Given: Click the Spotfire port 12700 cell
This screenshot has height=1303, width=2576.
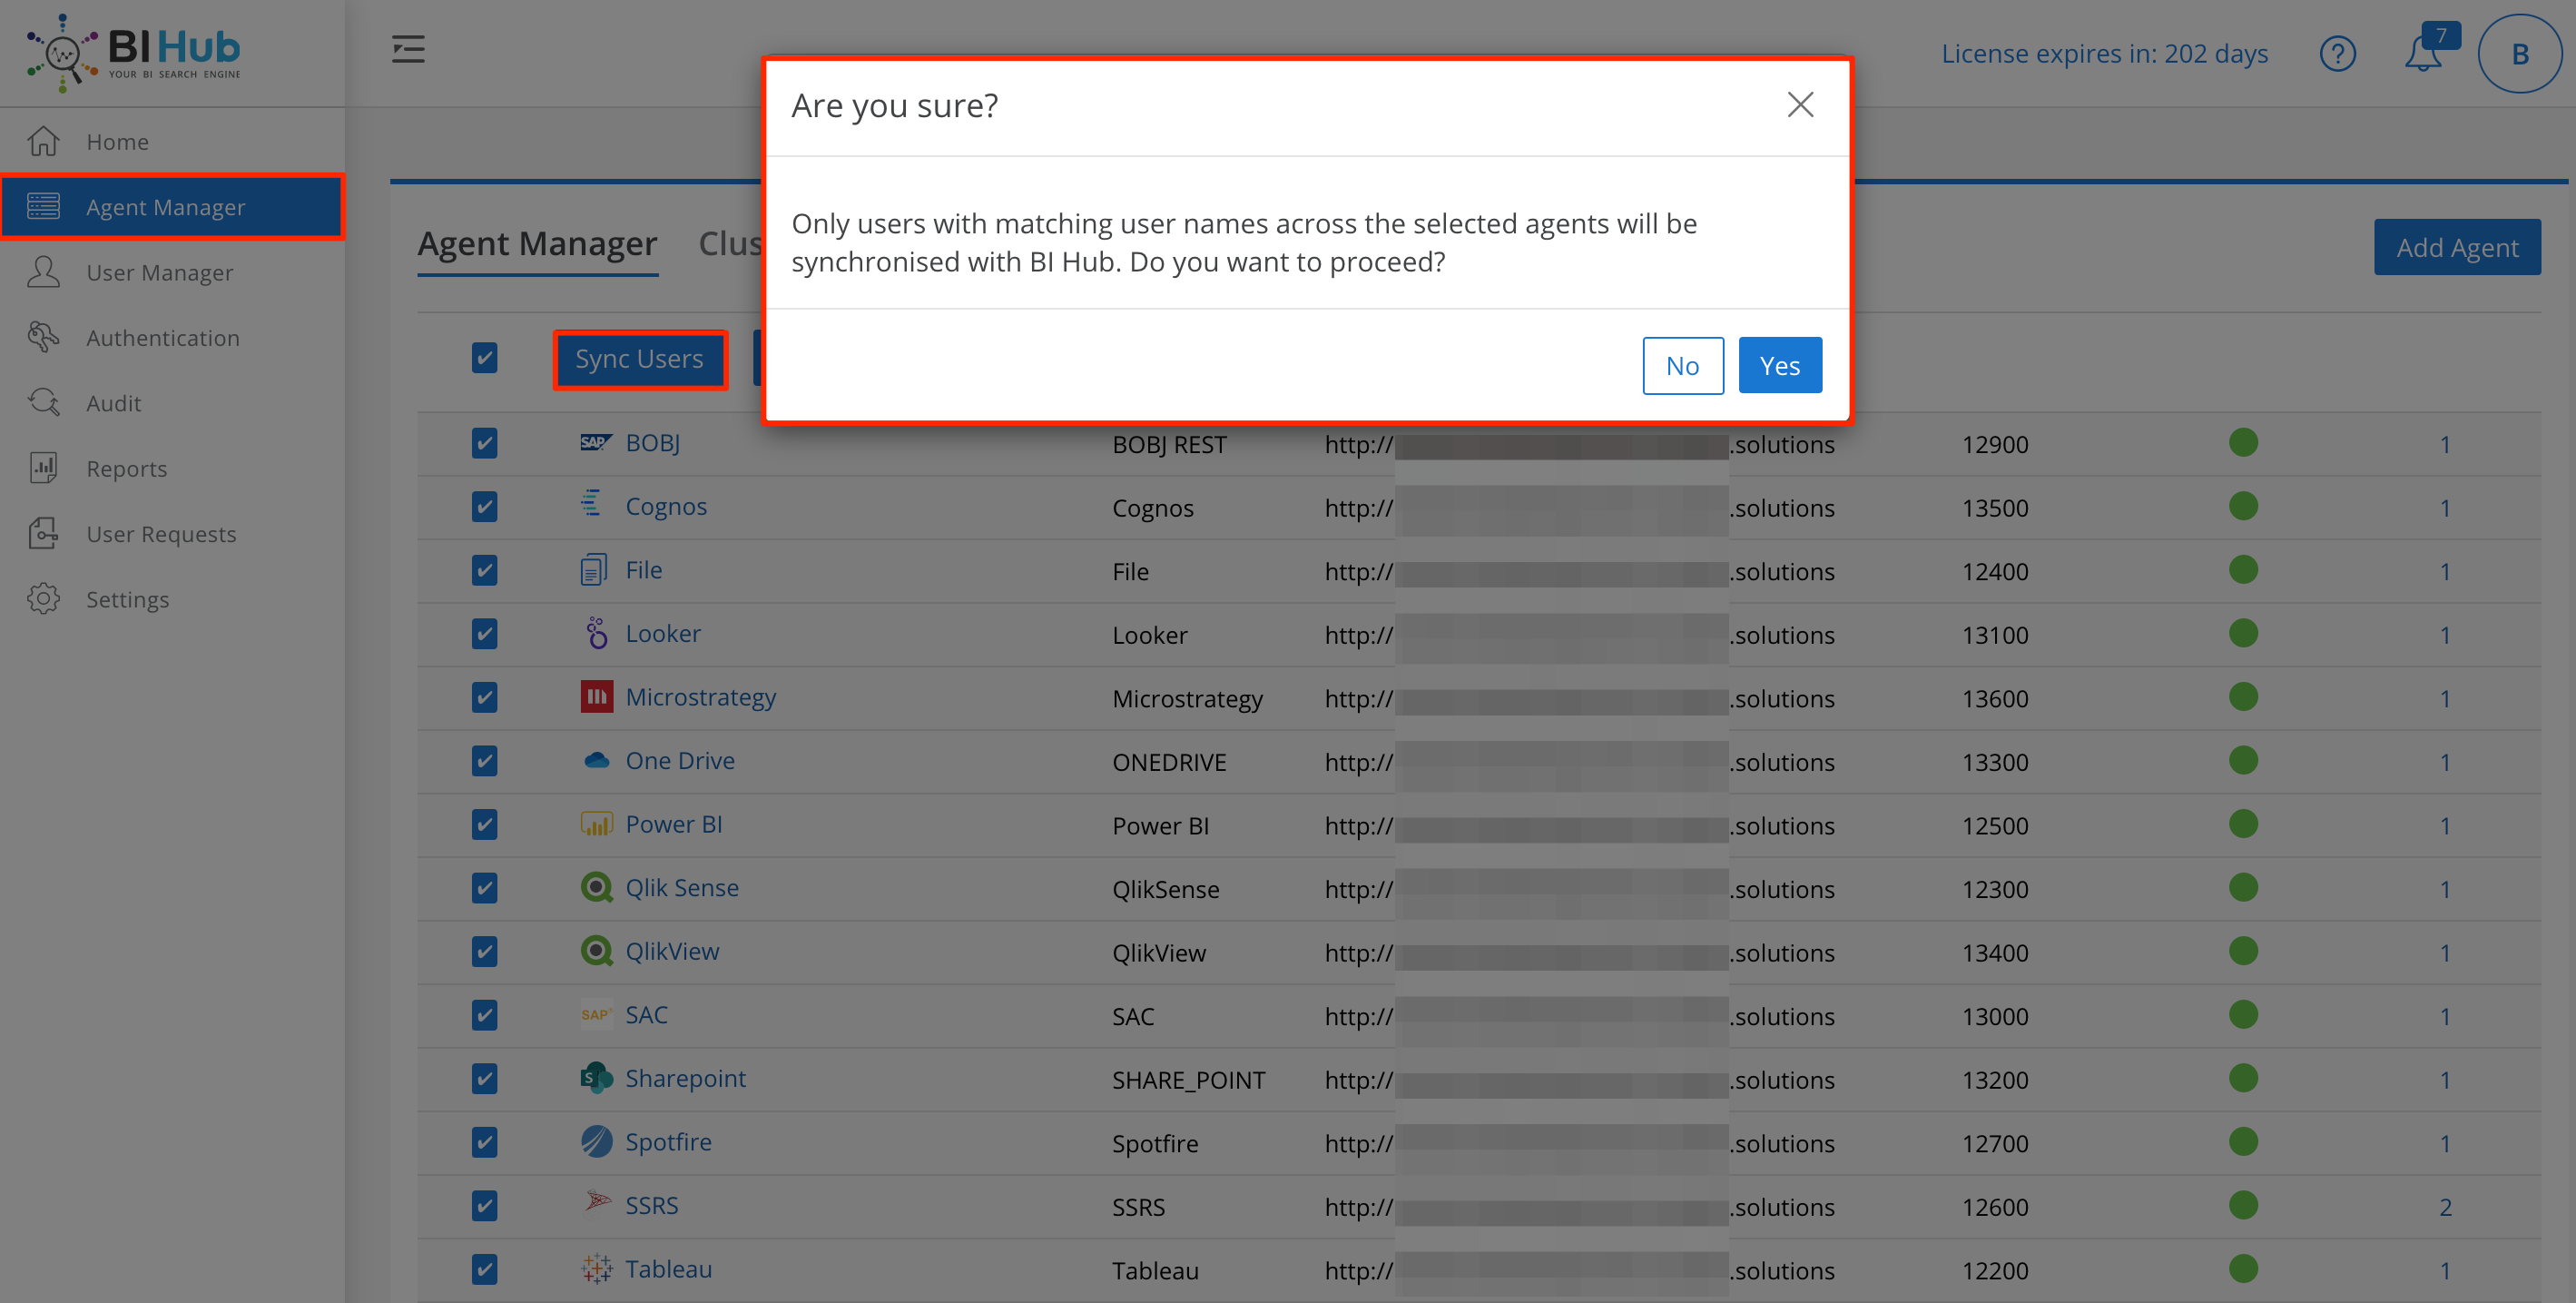Looking at the screenshot, I should coord(1994,1143).
